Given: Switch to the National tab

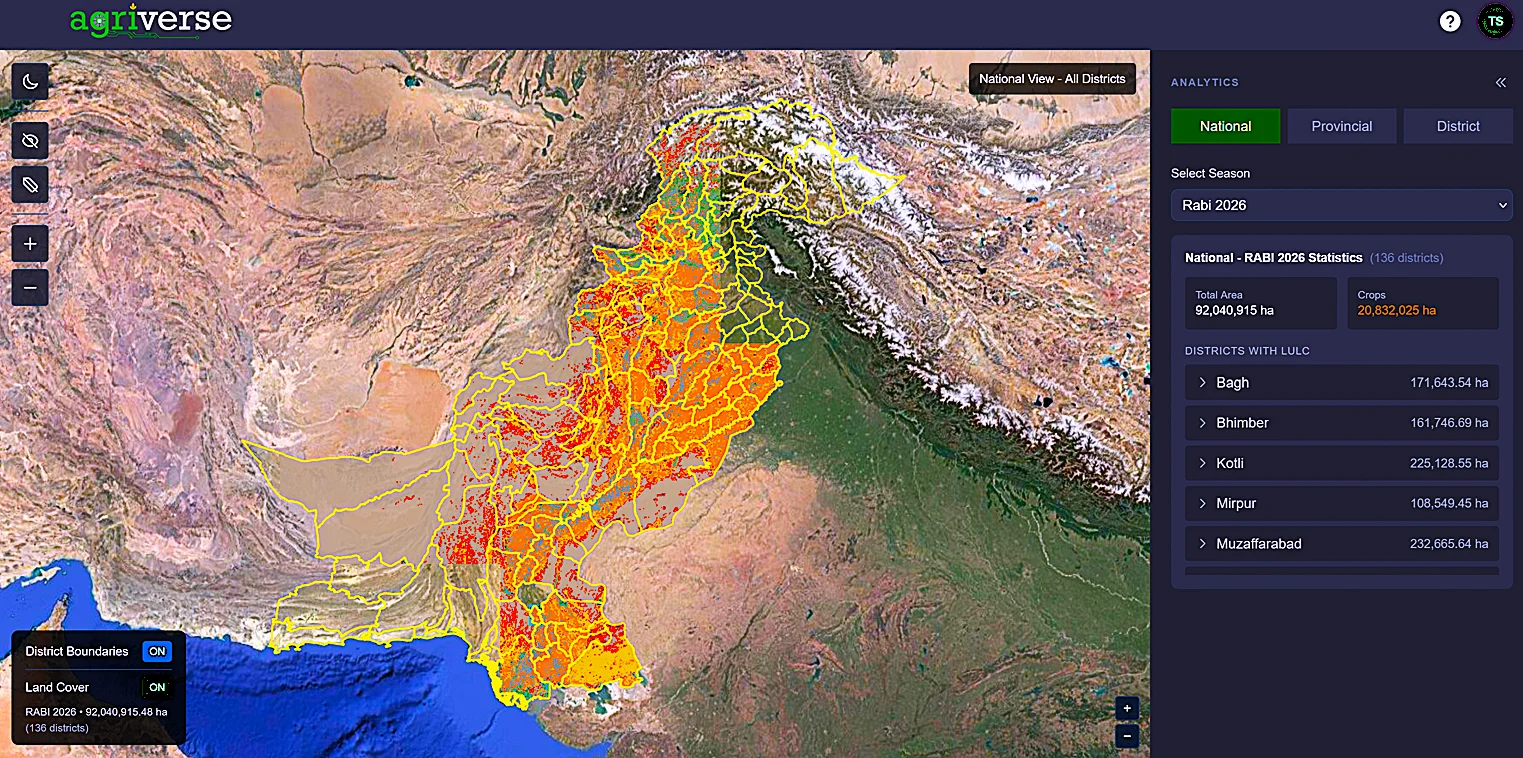Looking at the screenshot, I should pos(1226,126).
